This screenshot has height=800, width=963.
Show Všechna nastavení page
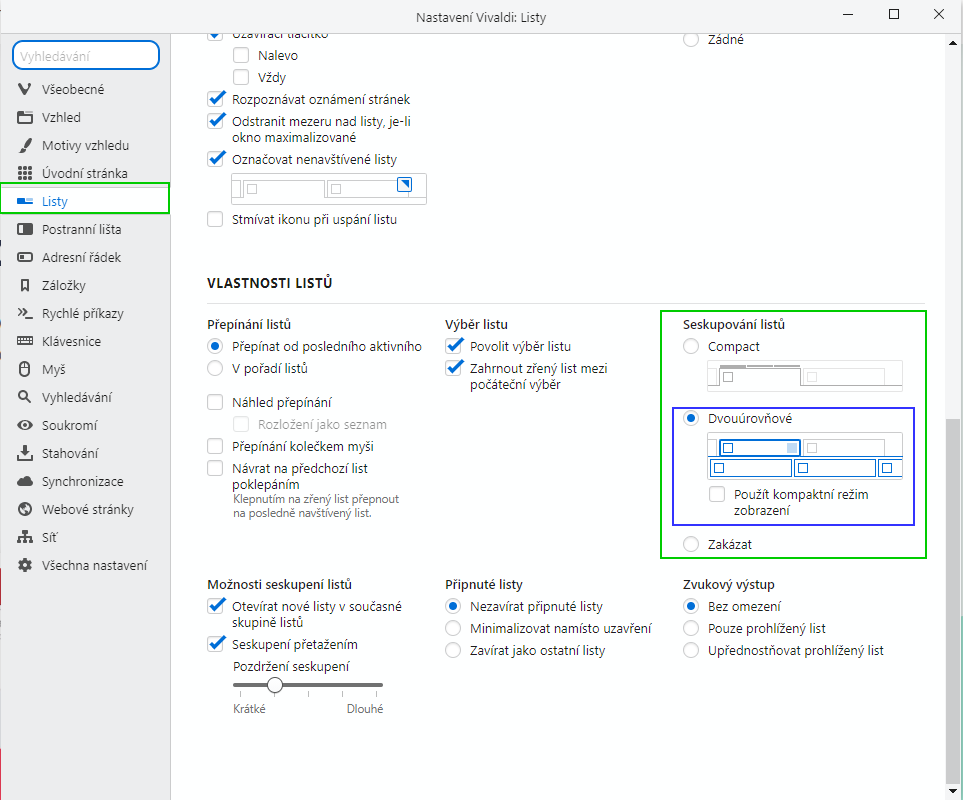coord(85,565)
